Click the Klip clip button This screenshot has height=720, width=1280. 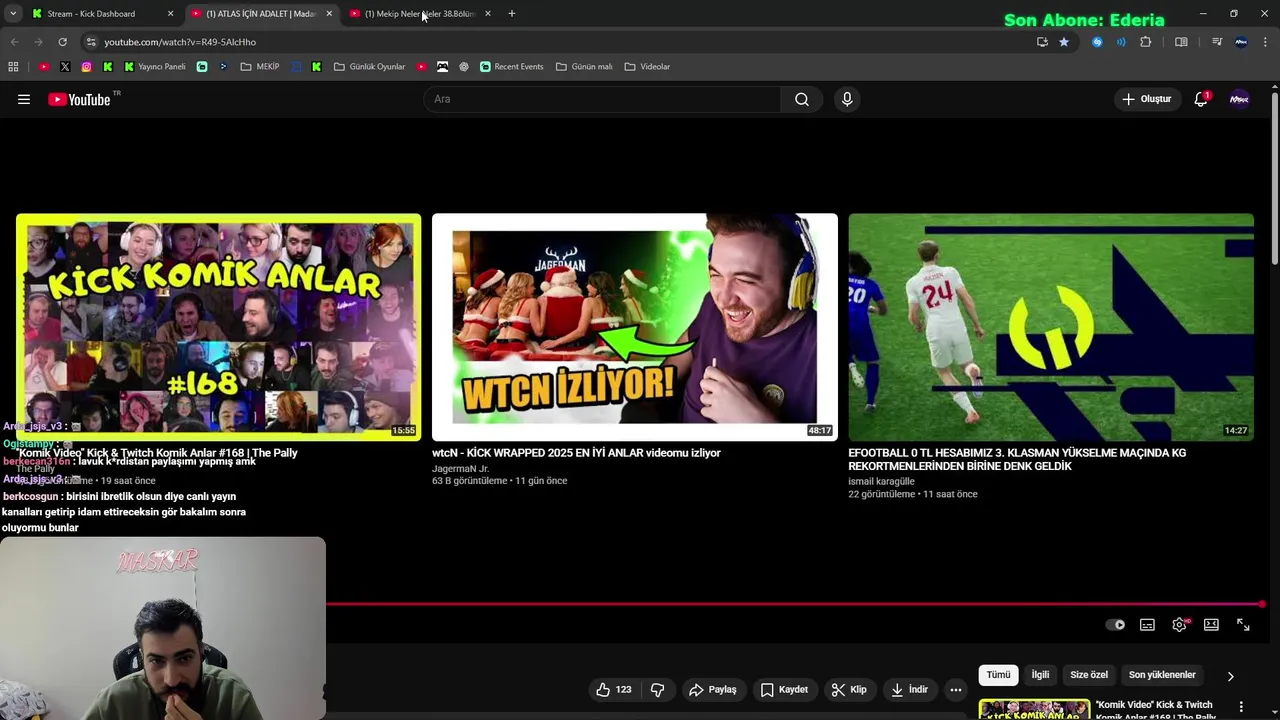(849, 689)
